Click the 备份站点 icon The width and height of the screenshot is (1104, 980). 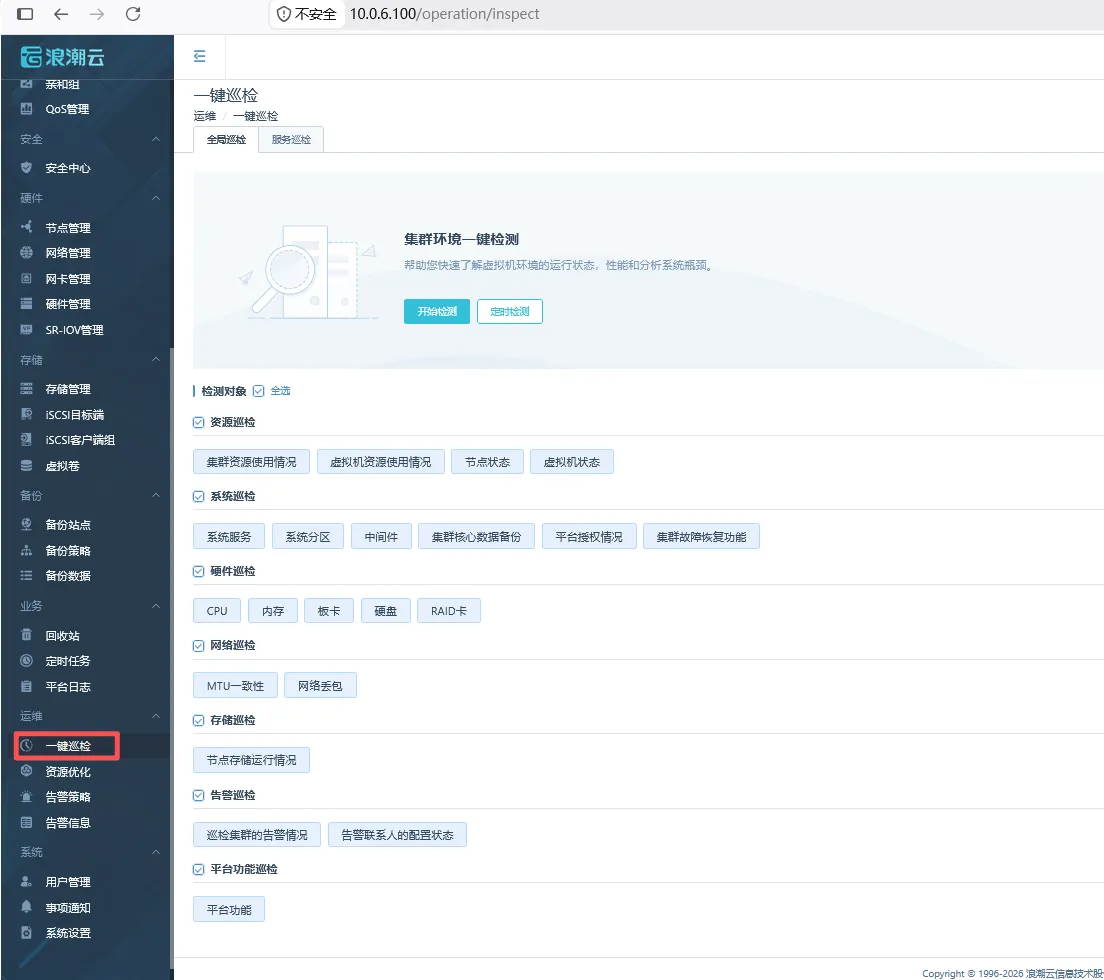[x=26, y=524]
